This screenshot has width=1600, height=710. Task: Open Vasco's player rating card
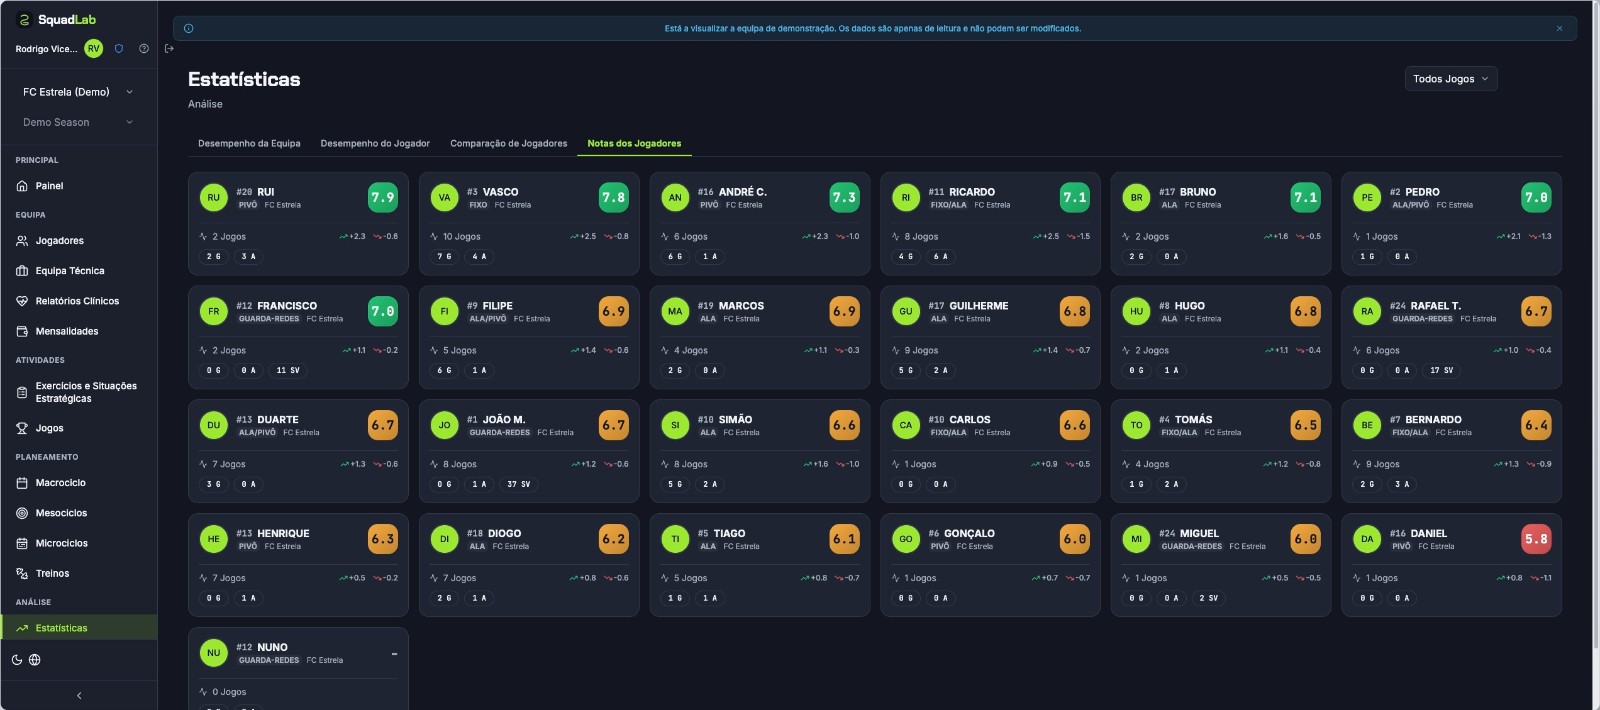pos(529,224)
